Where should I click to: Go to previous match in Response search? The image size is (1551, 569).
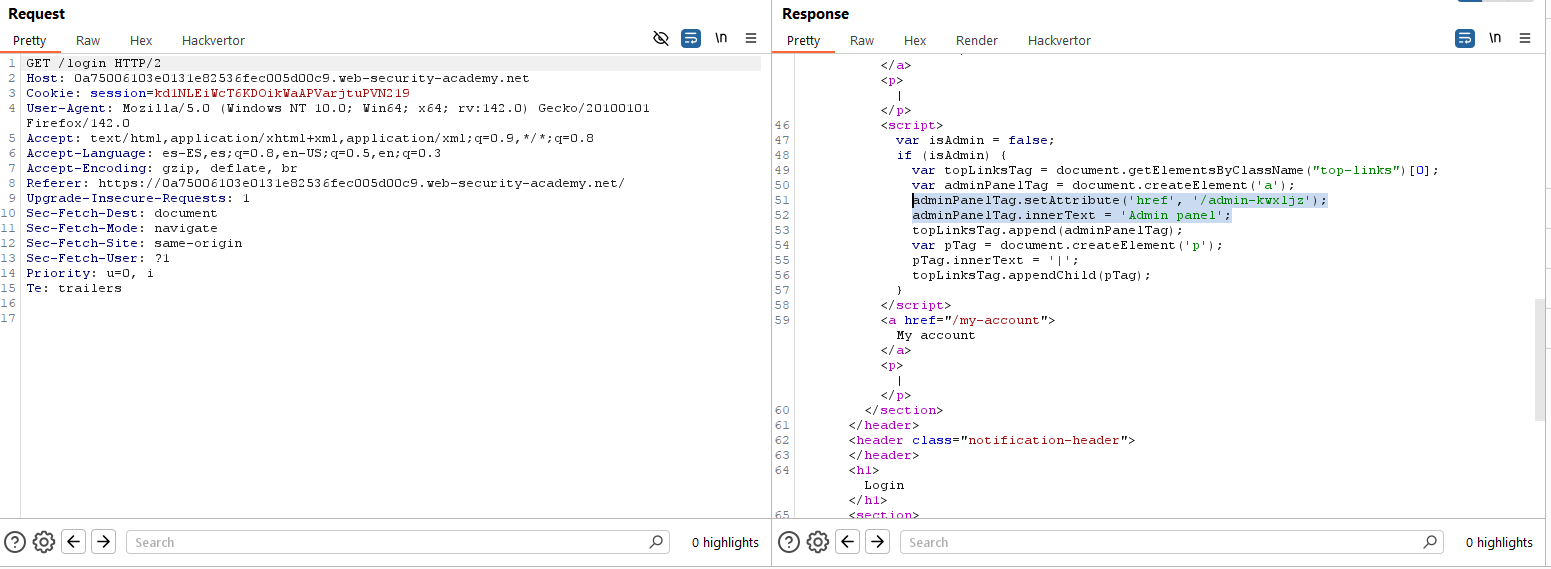847,542
